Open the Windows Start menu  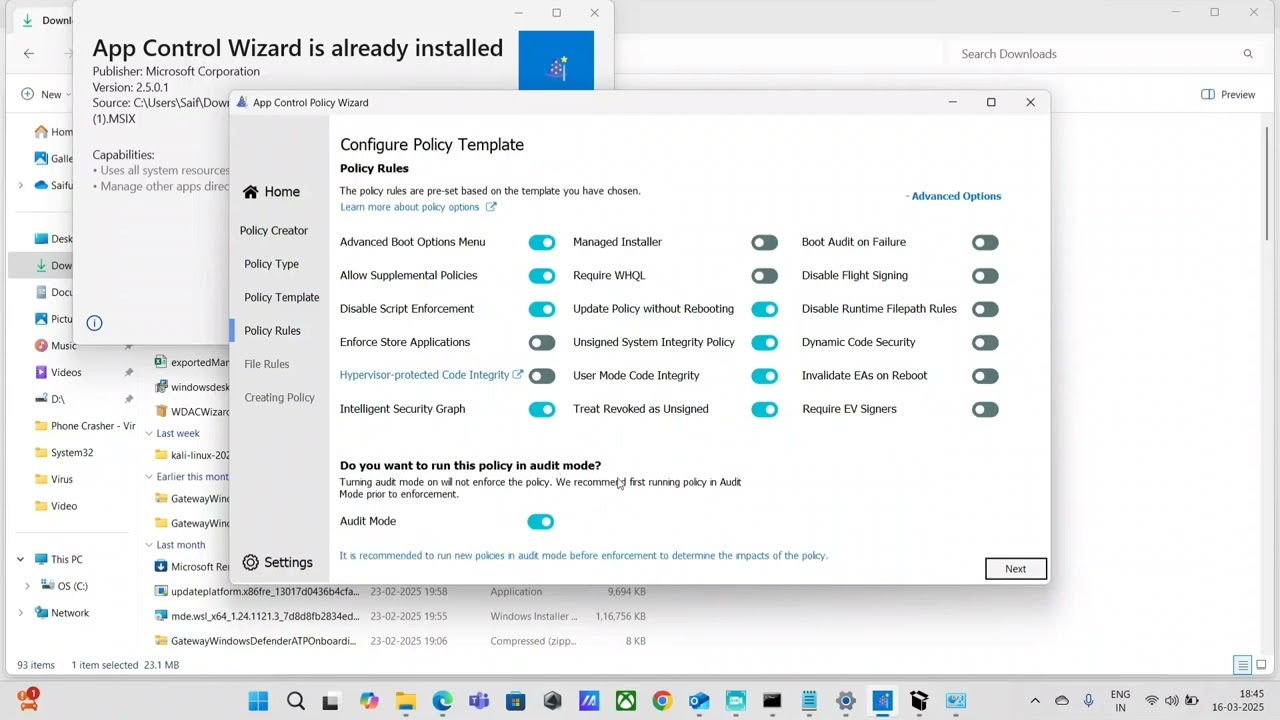[258, 701]
